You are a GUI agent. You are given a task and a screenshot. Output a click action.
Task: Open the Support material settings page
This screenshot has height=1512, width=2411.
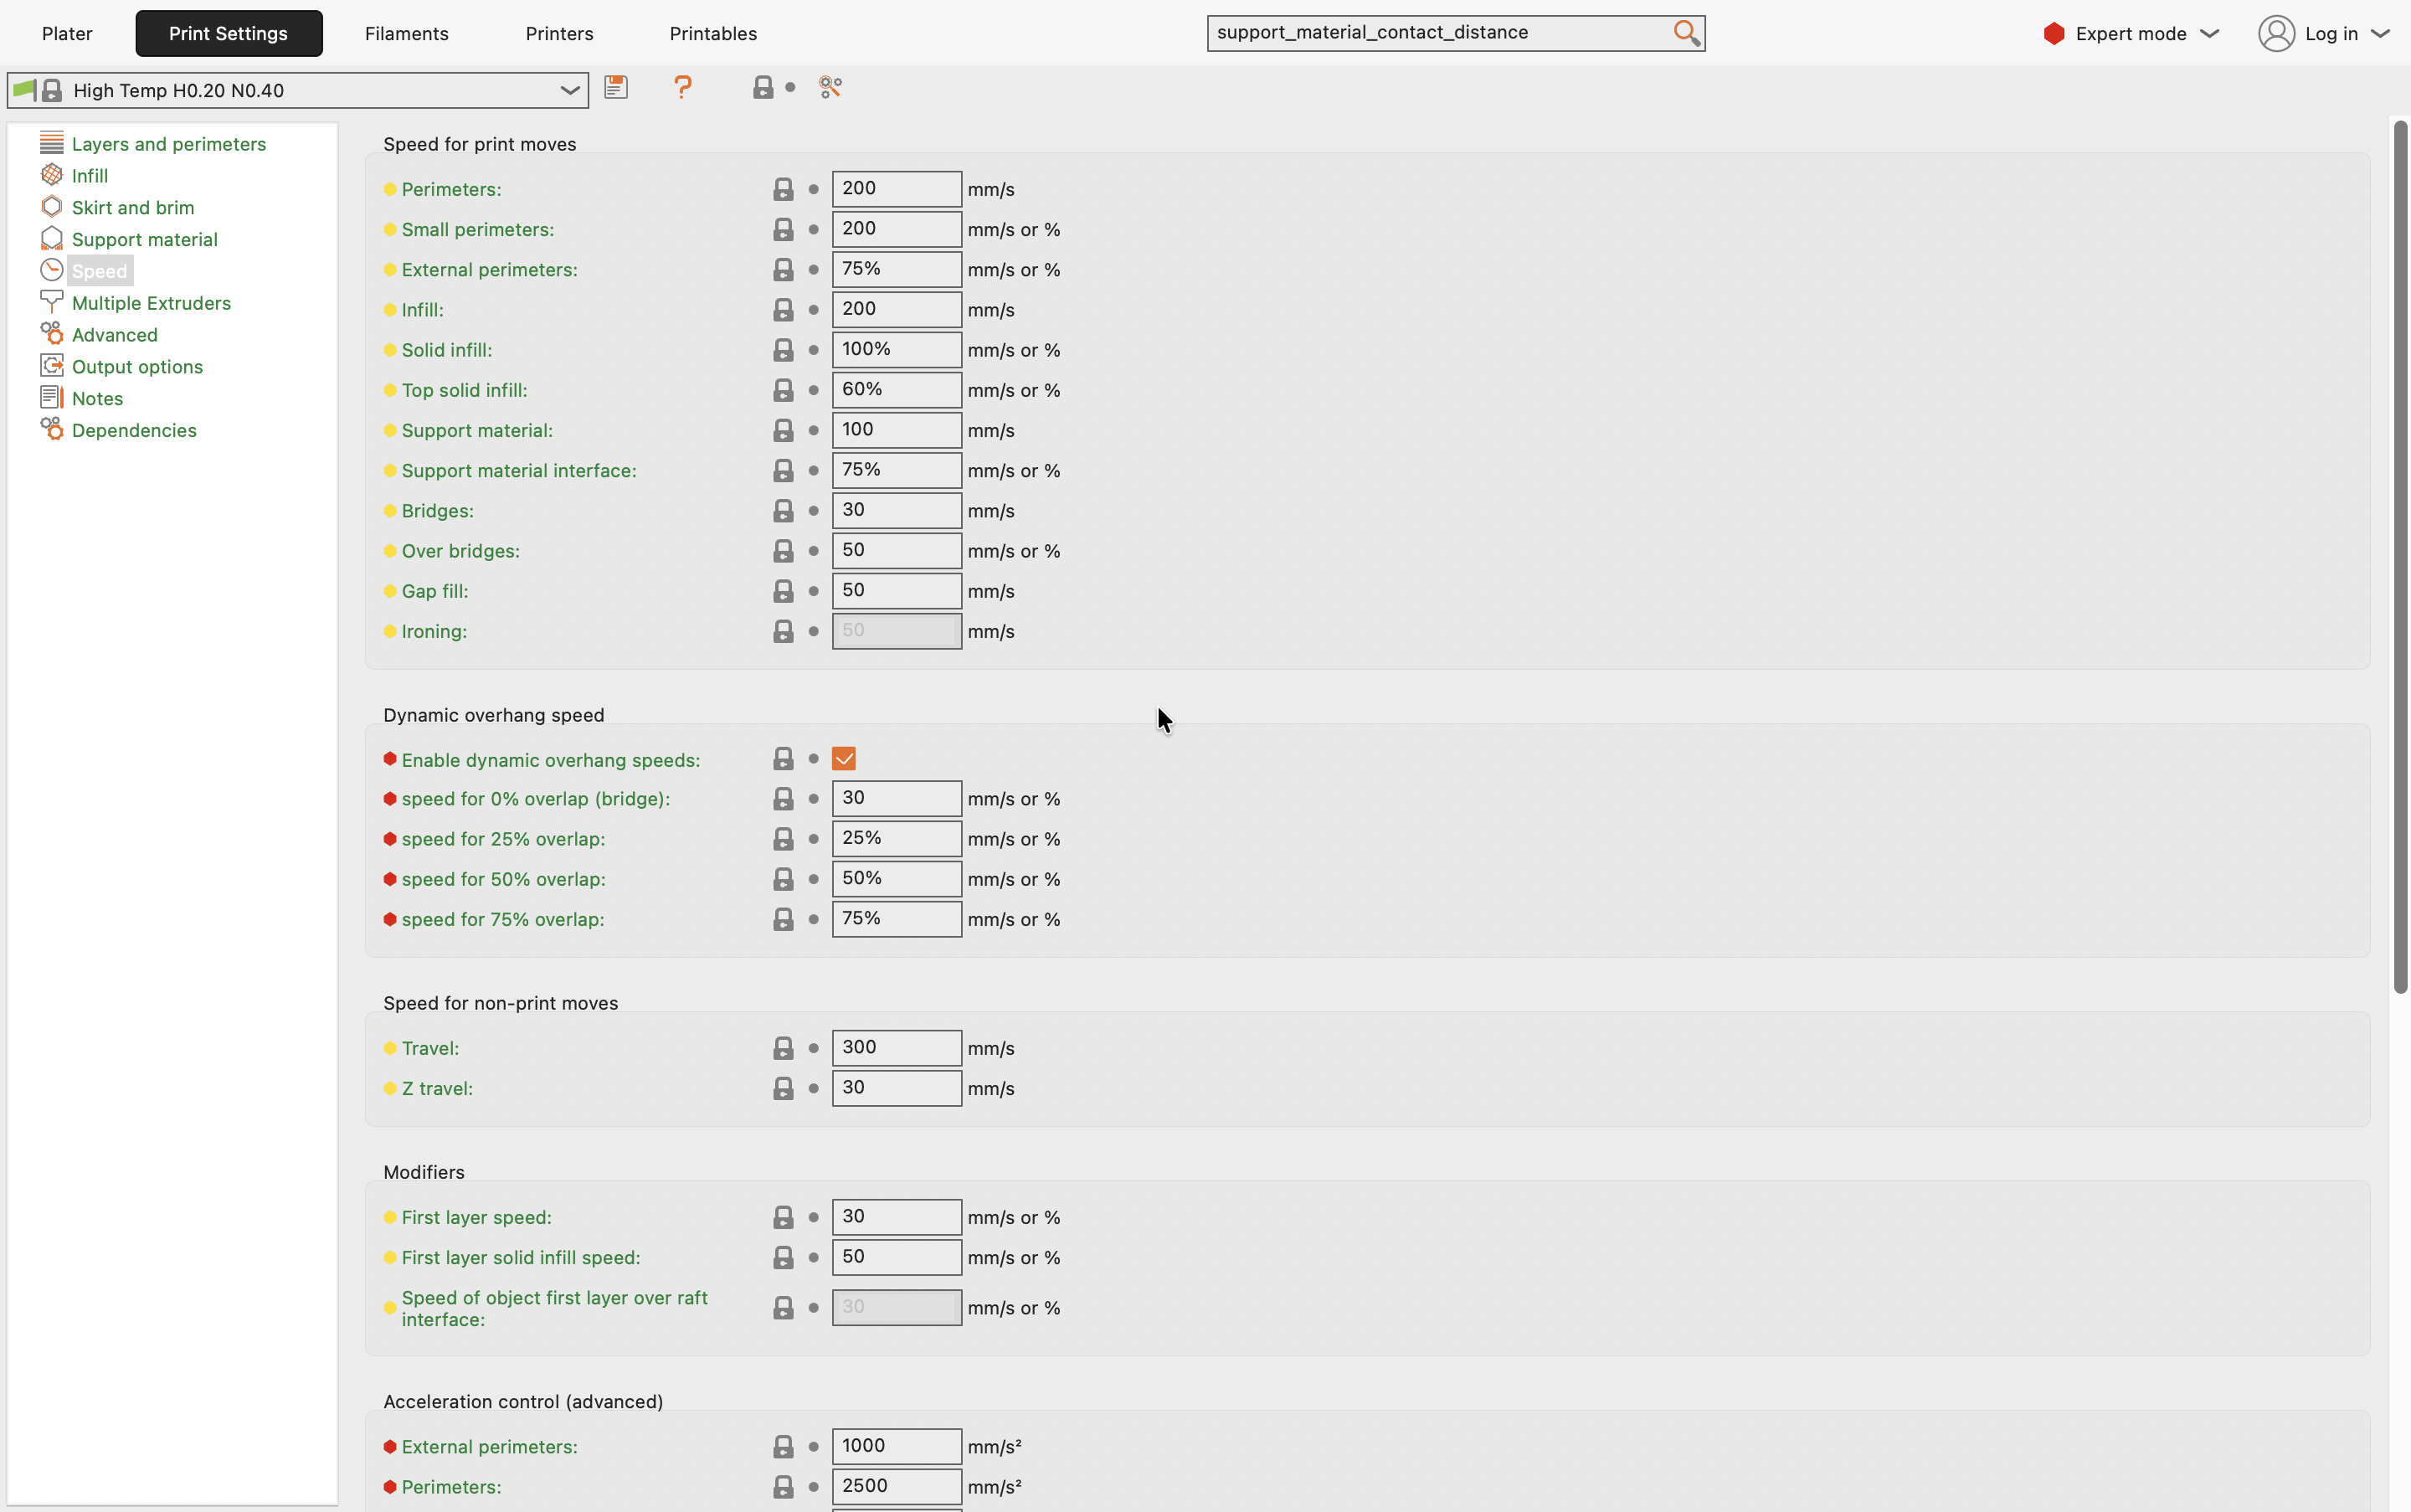click(145, 240)
